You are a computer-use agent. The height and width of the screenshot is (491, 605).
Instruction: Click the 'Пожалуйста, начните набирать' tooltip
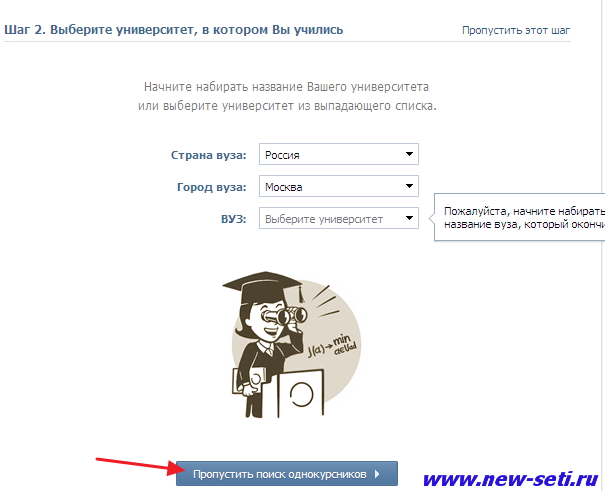[x=519, y=218]
